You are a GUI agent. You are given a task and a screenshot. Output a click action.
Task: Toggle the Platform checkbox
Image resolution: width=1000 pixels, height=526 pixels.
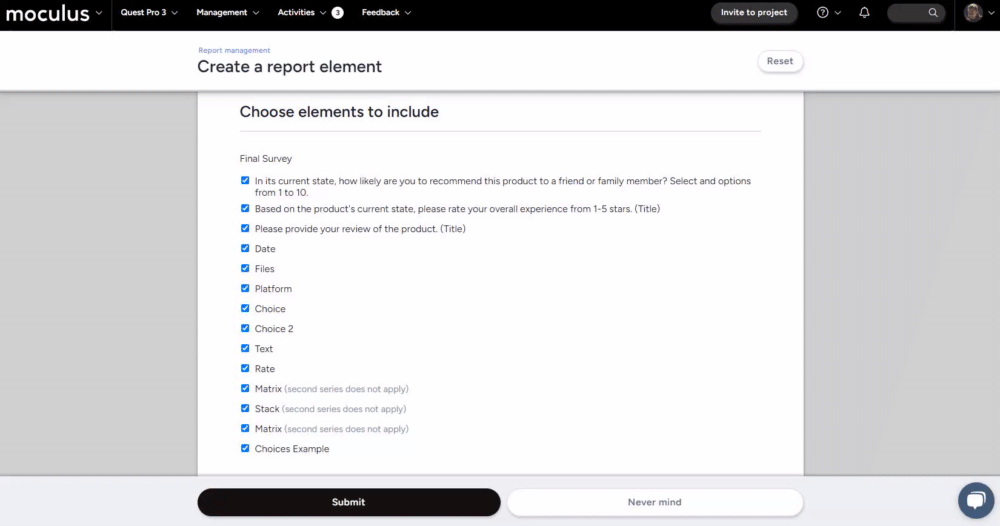(x=245, y=288)
